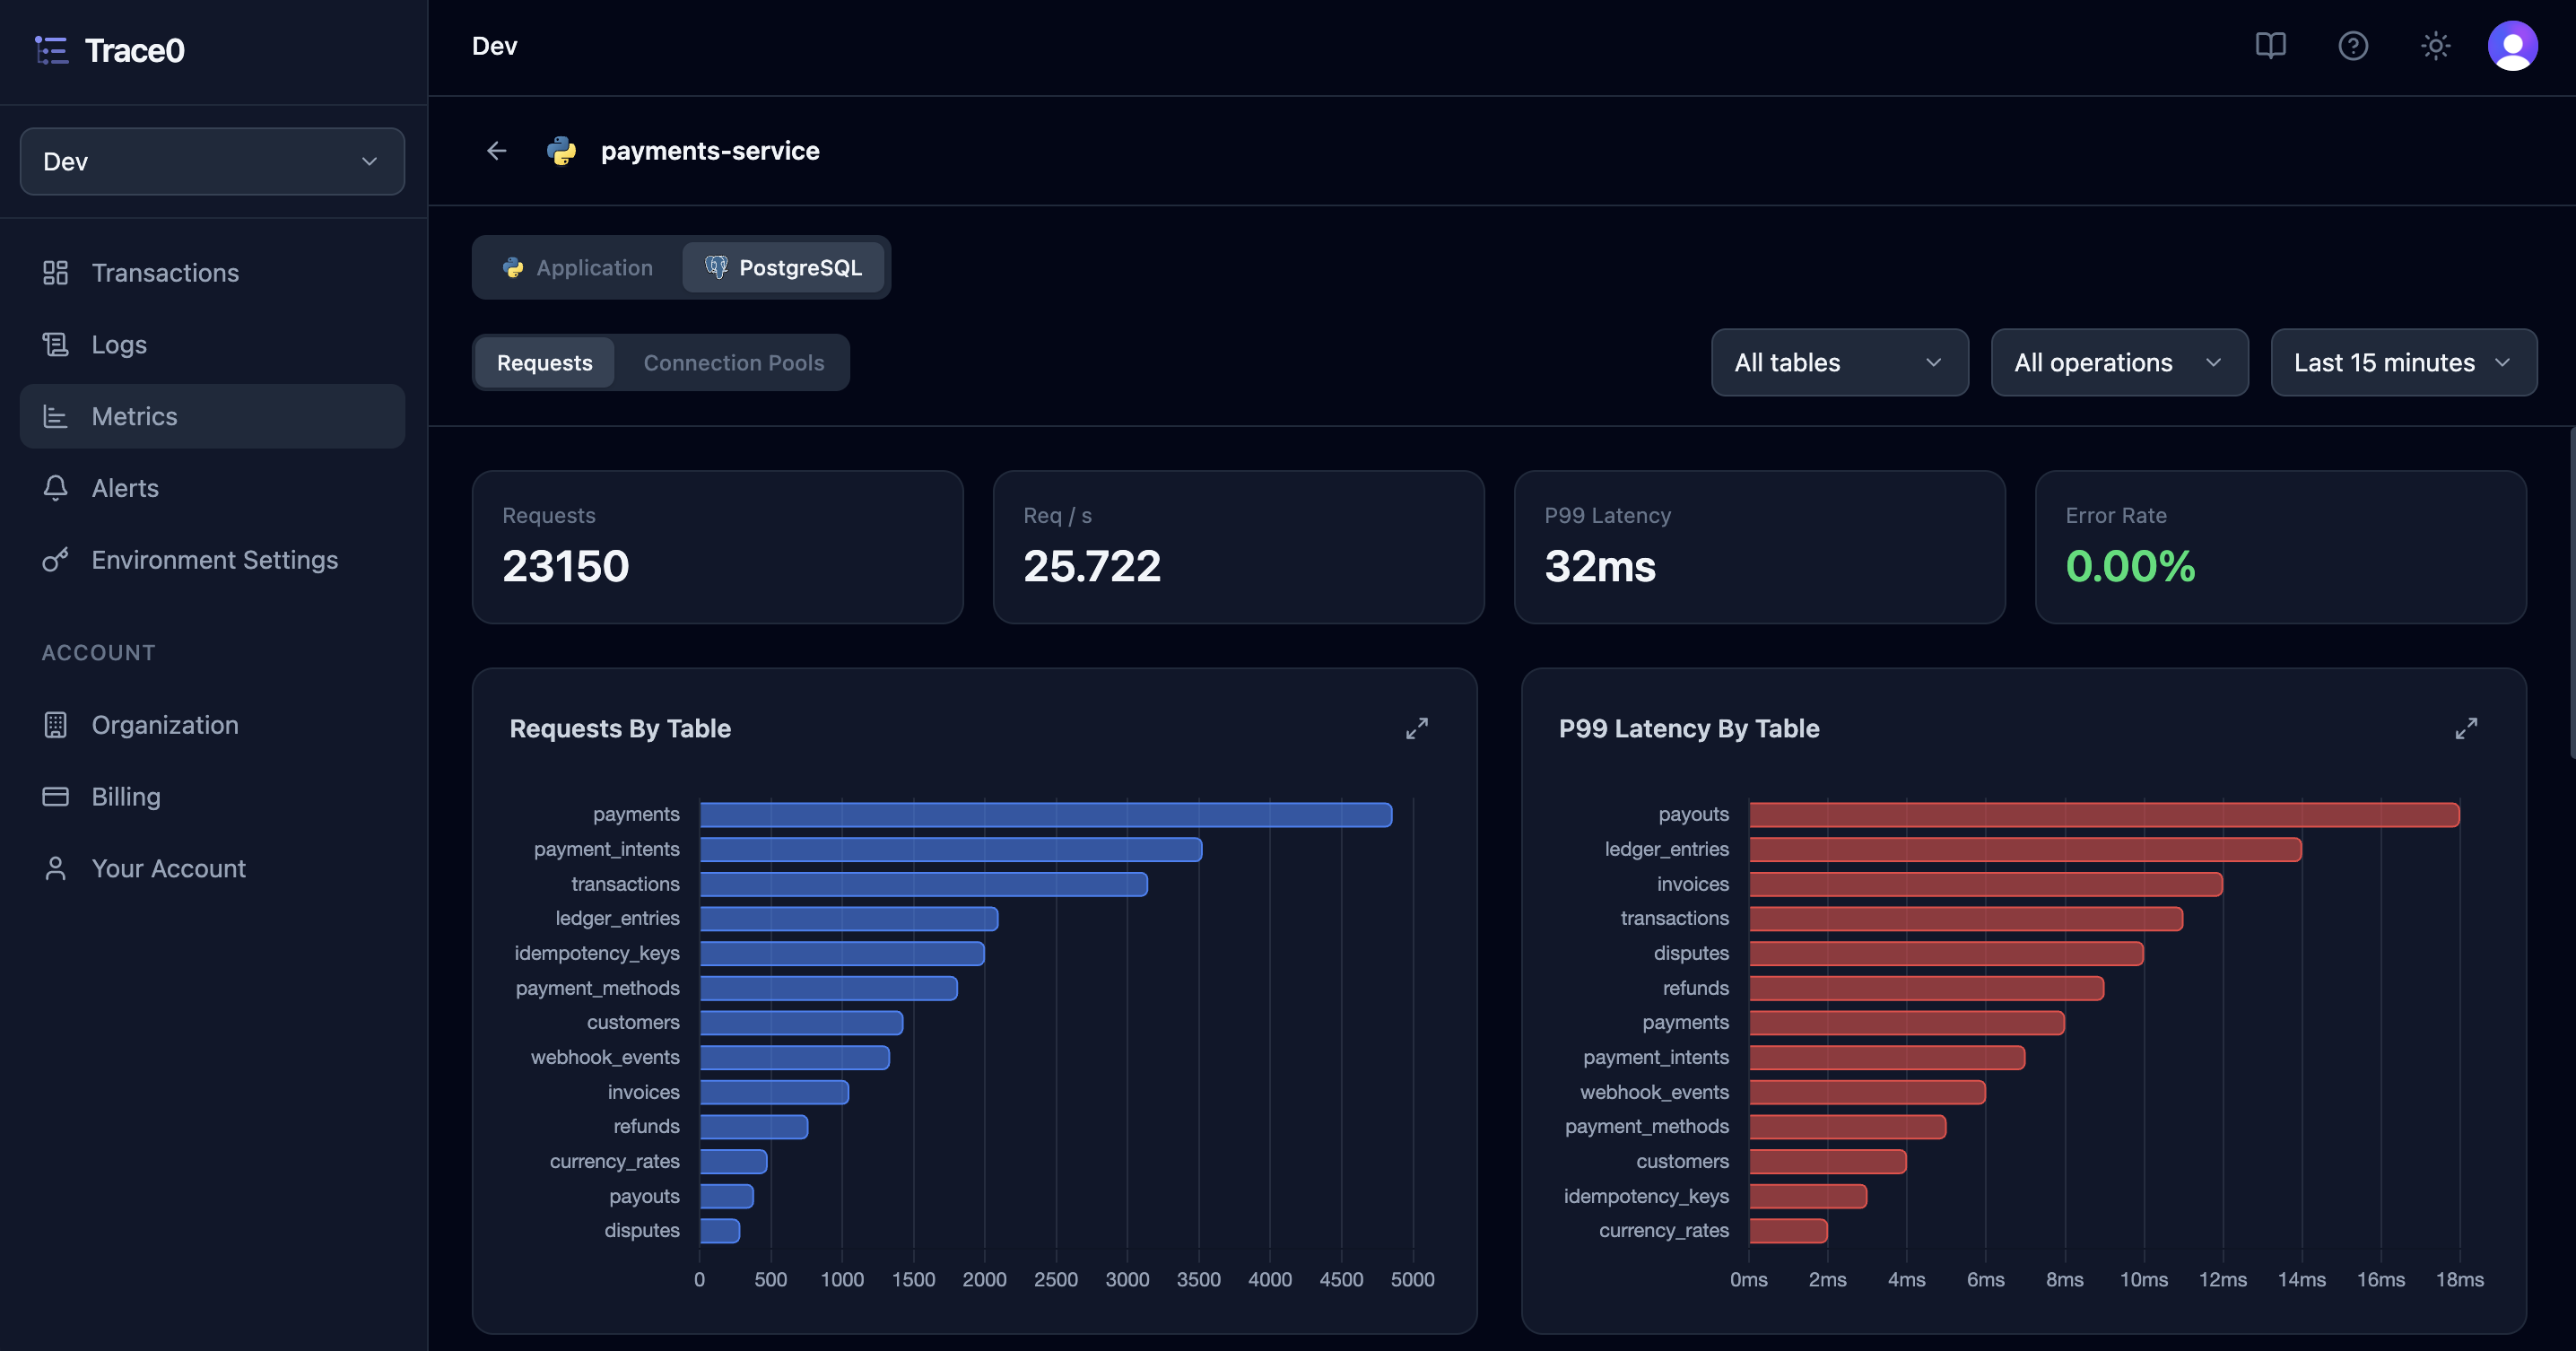Click the payments bar in Requests chart
Viewport: 2576px width, 1351px height.
1046,815
